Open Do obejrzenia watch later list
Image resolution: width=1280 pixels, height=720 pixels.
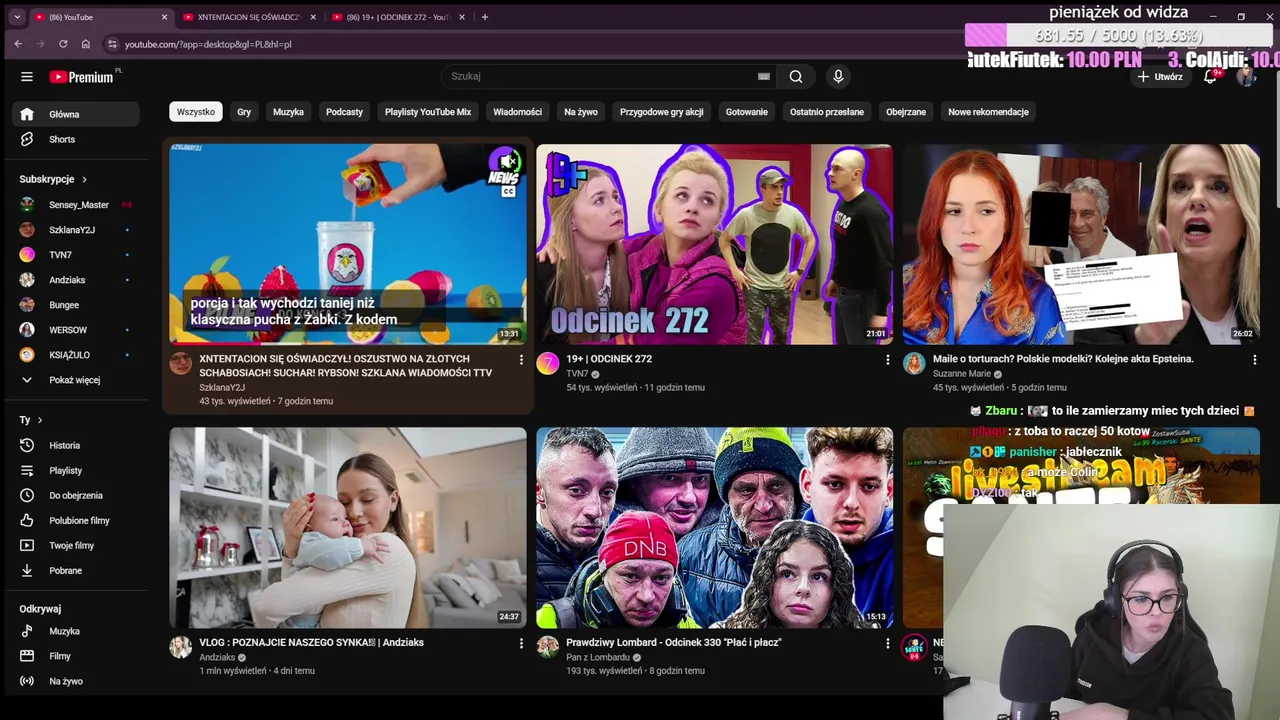point(76,495)
